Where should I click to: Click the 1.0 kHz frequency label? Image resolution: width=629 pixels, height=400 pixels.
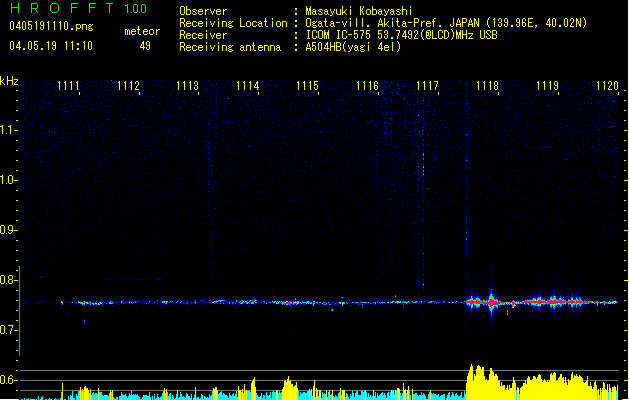pos(8,180)
